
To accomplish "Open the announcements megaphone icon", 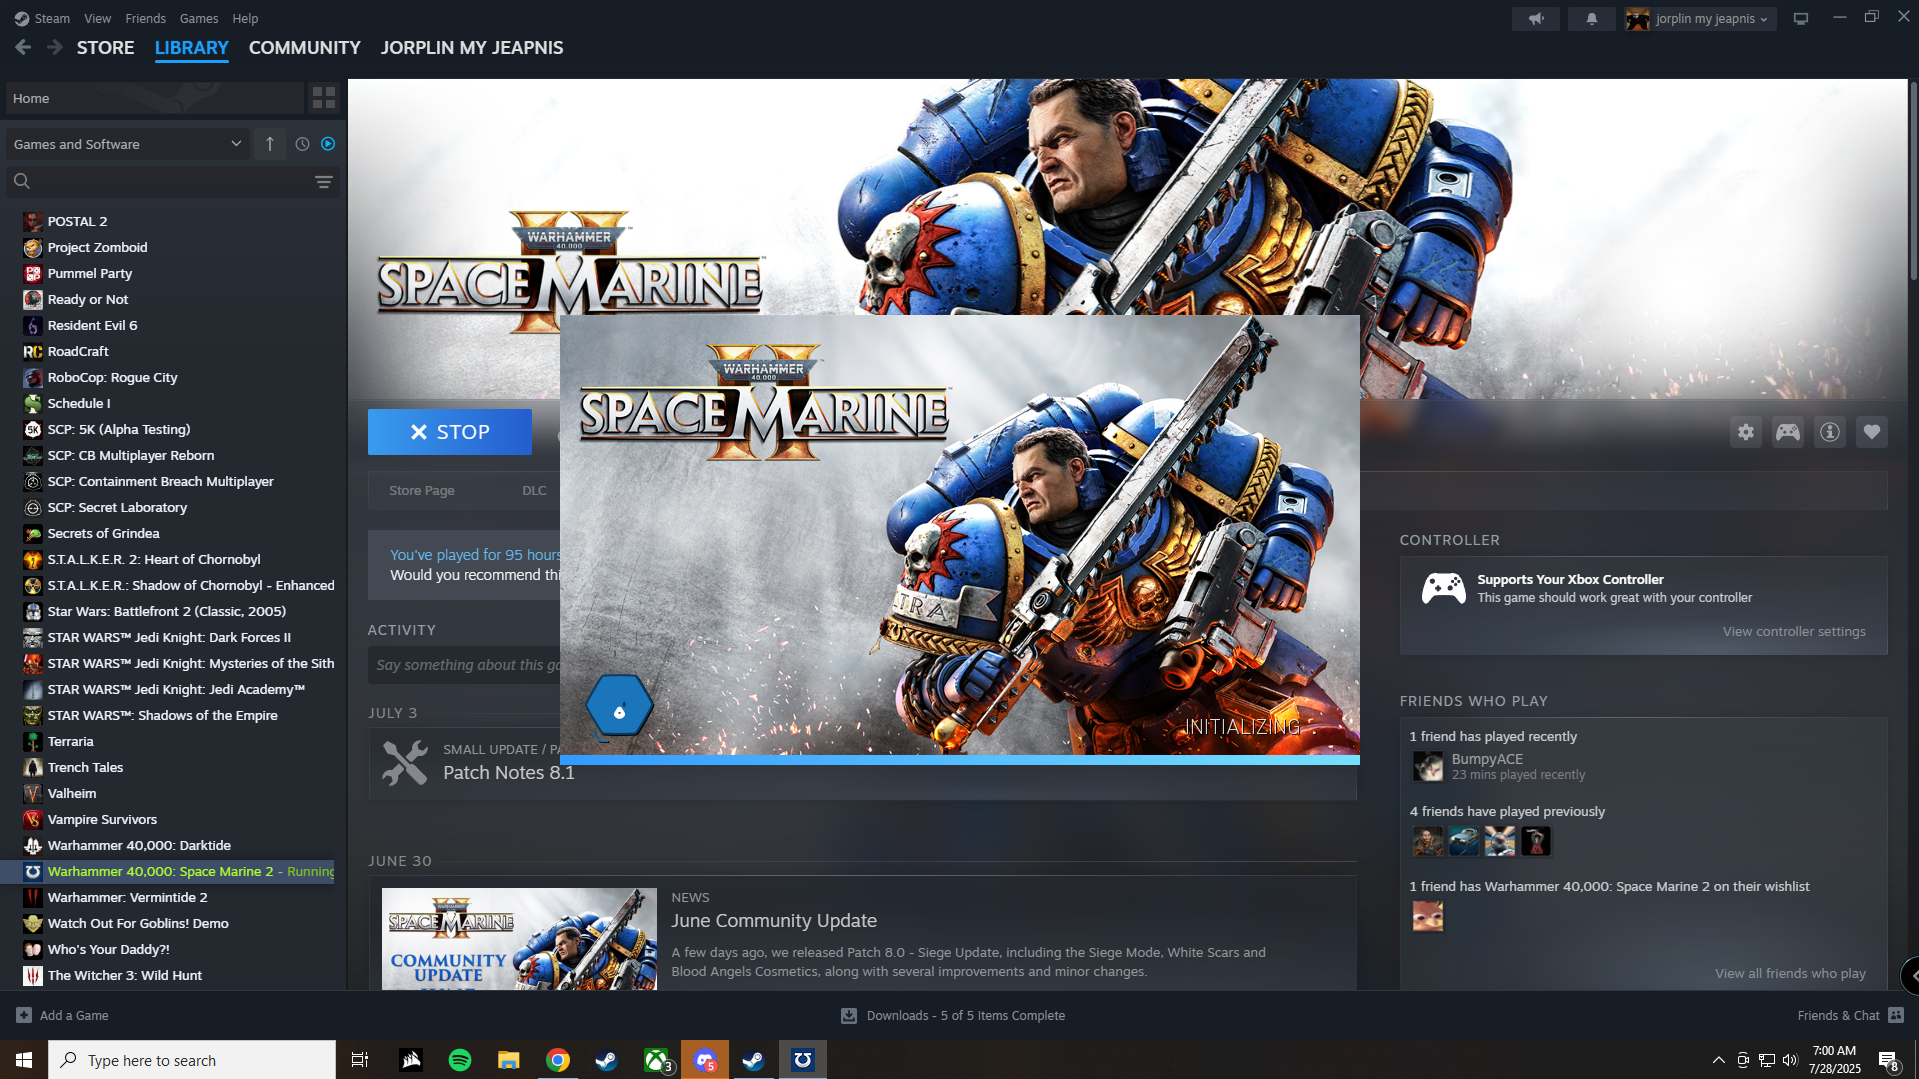I will tap(1536, 18).
